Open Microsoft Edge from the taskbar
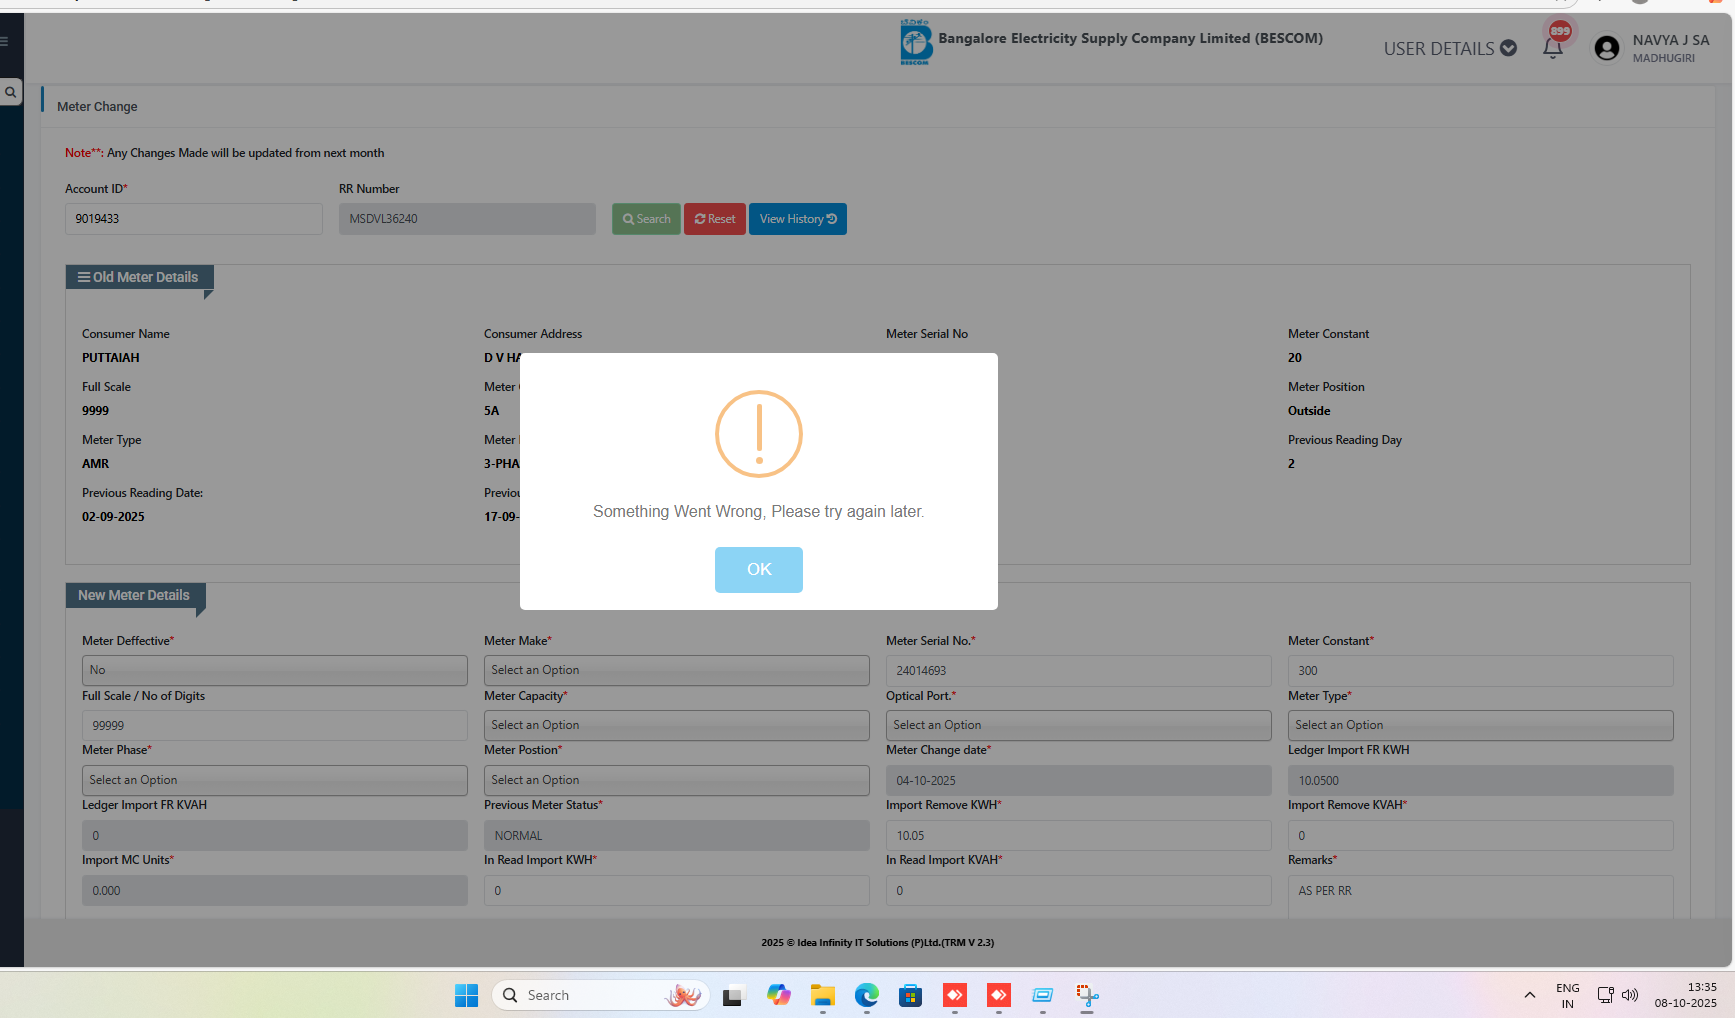1735x1018 pixels. (x=866, y=995)
